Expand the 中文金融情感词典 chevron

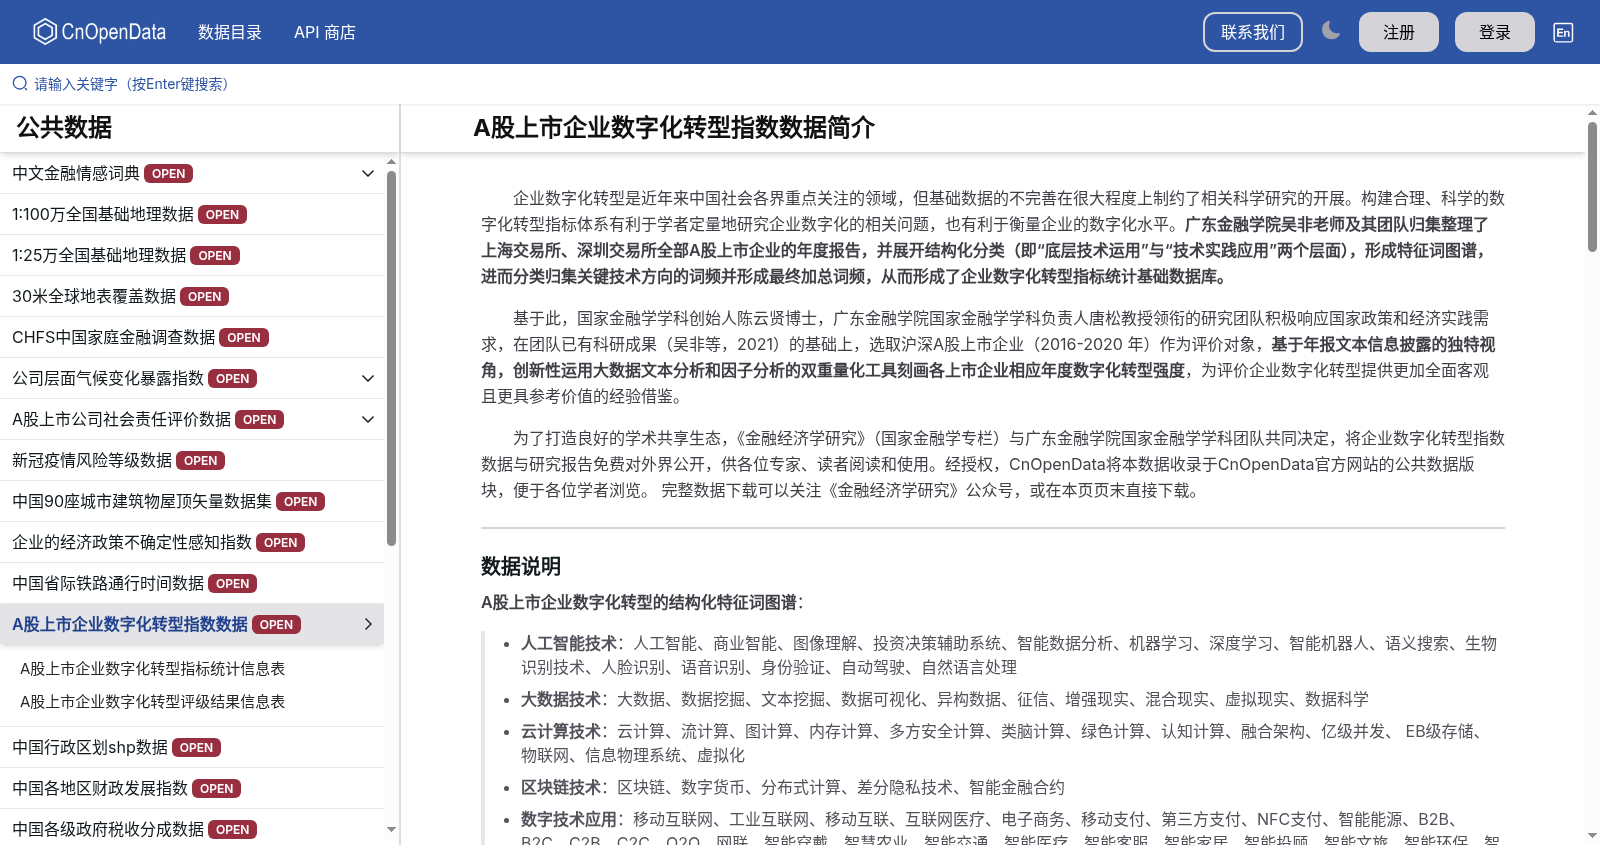click(368, 173)
